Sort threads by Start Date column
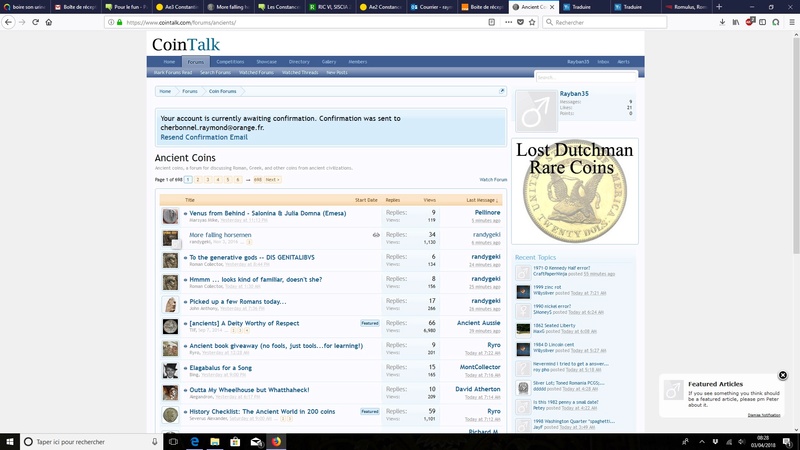Image resolution: width=800 pixels, height=450 pixels. pyautogui.click(x=366, y=200)
